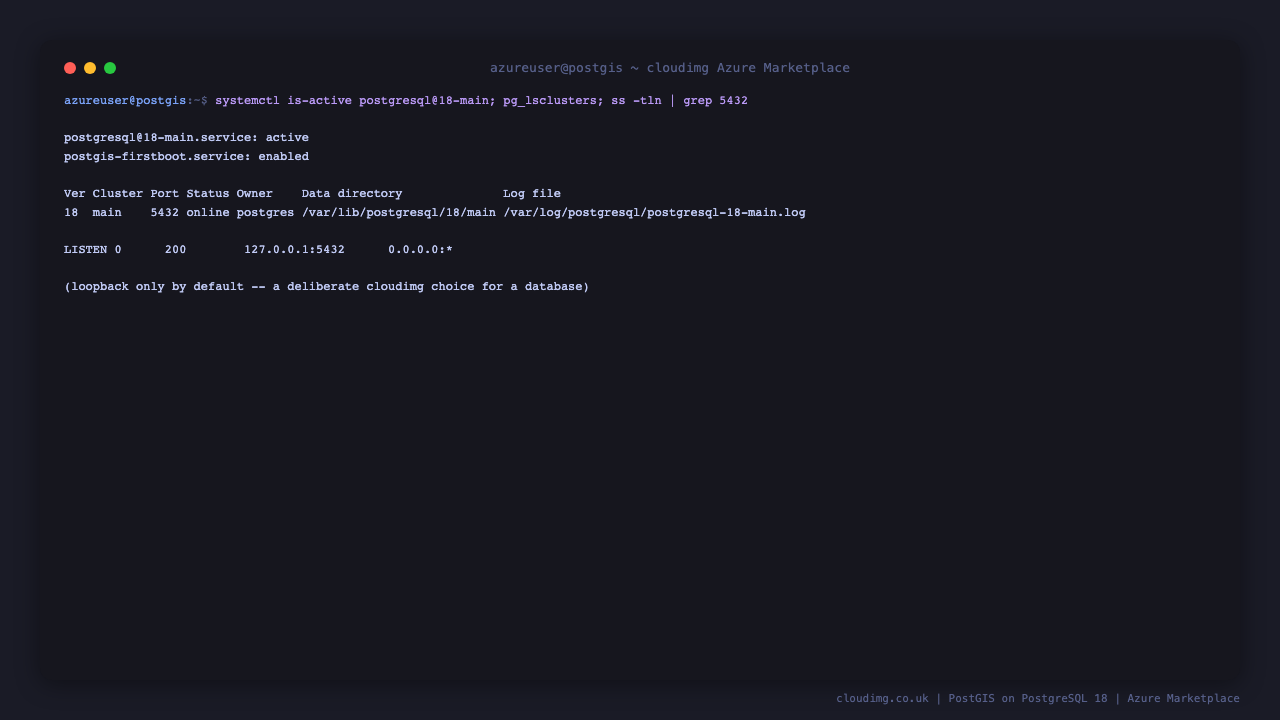
Task: Click the line 'postgresql@18-main.service: active'
Action: [186, 138]
